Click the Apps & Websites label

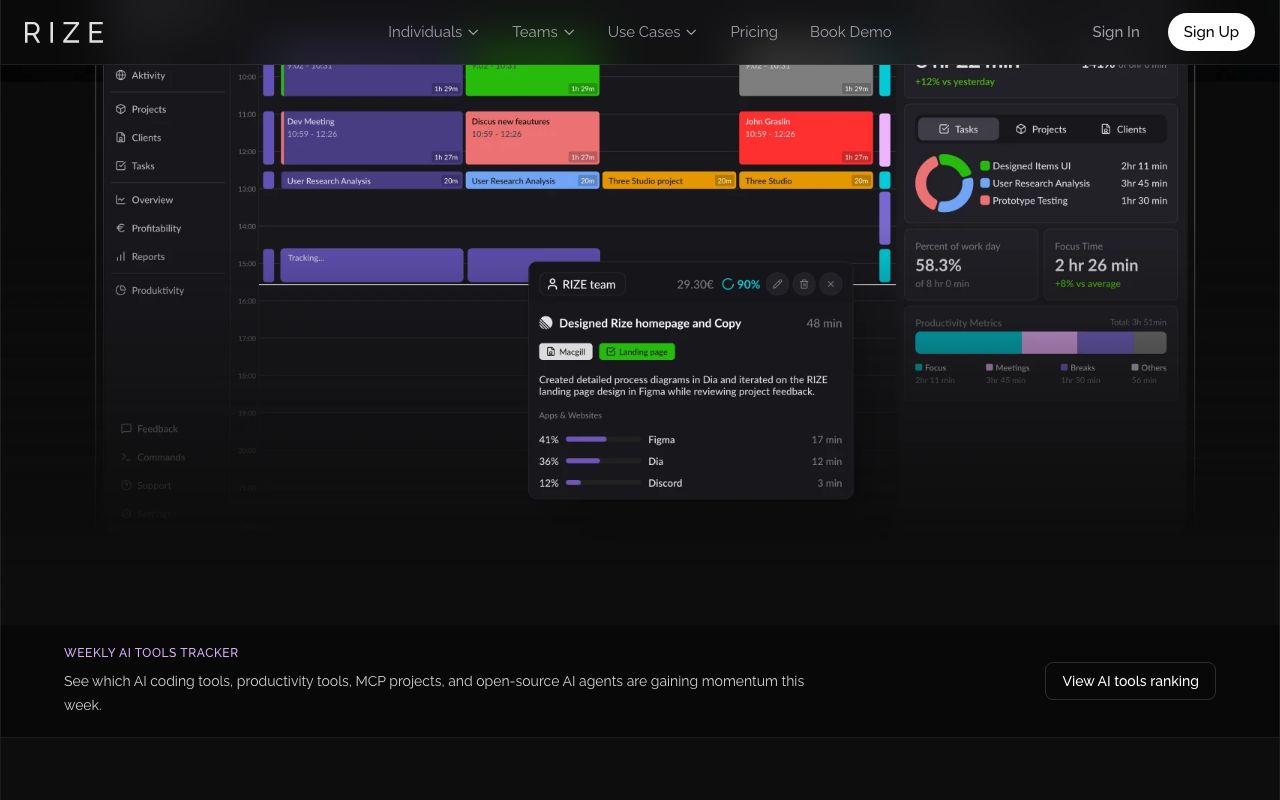click(570, 415)
